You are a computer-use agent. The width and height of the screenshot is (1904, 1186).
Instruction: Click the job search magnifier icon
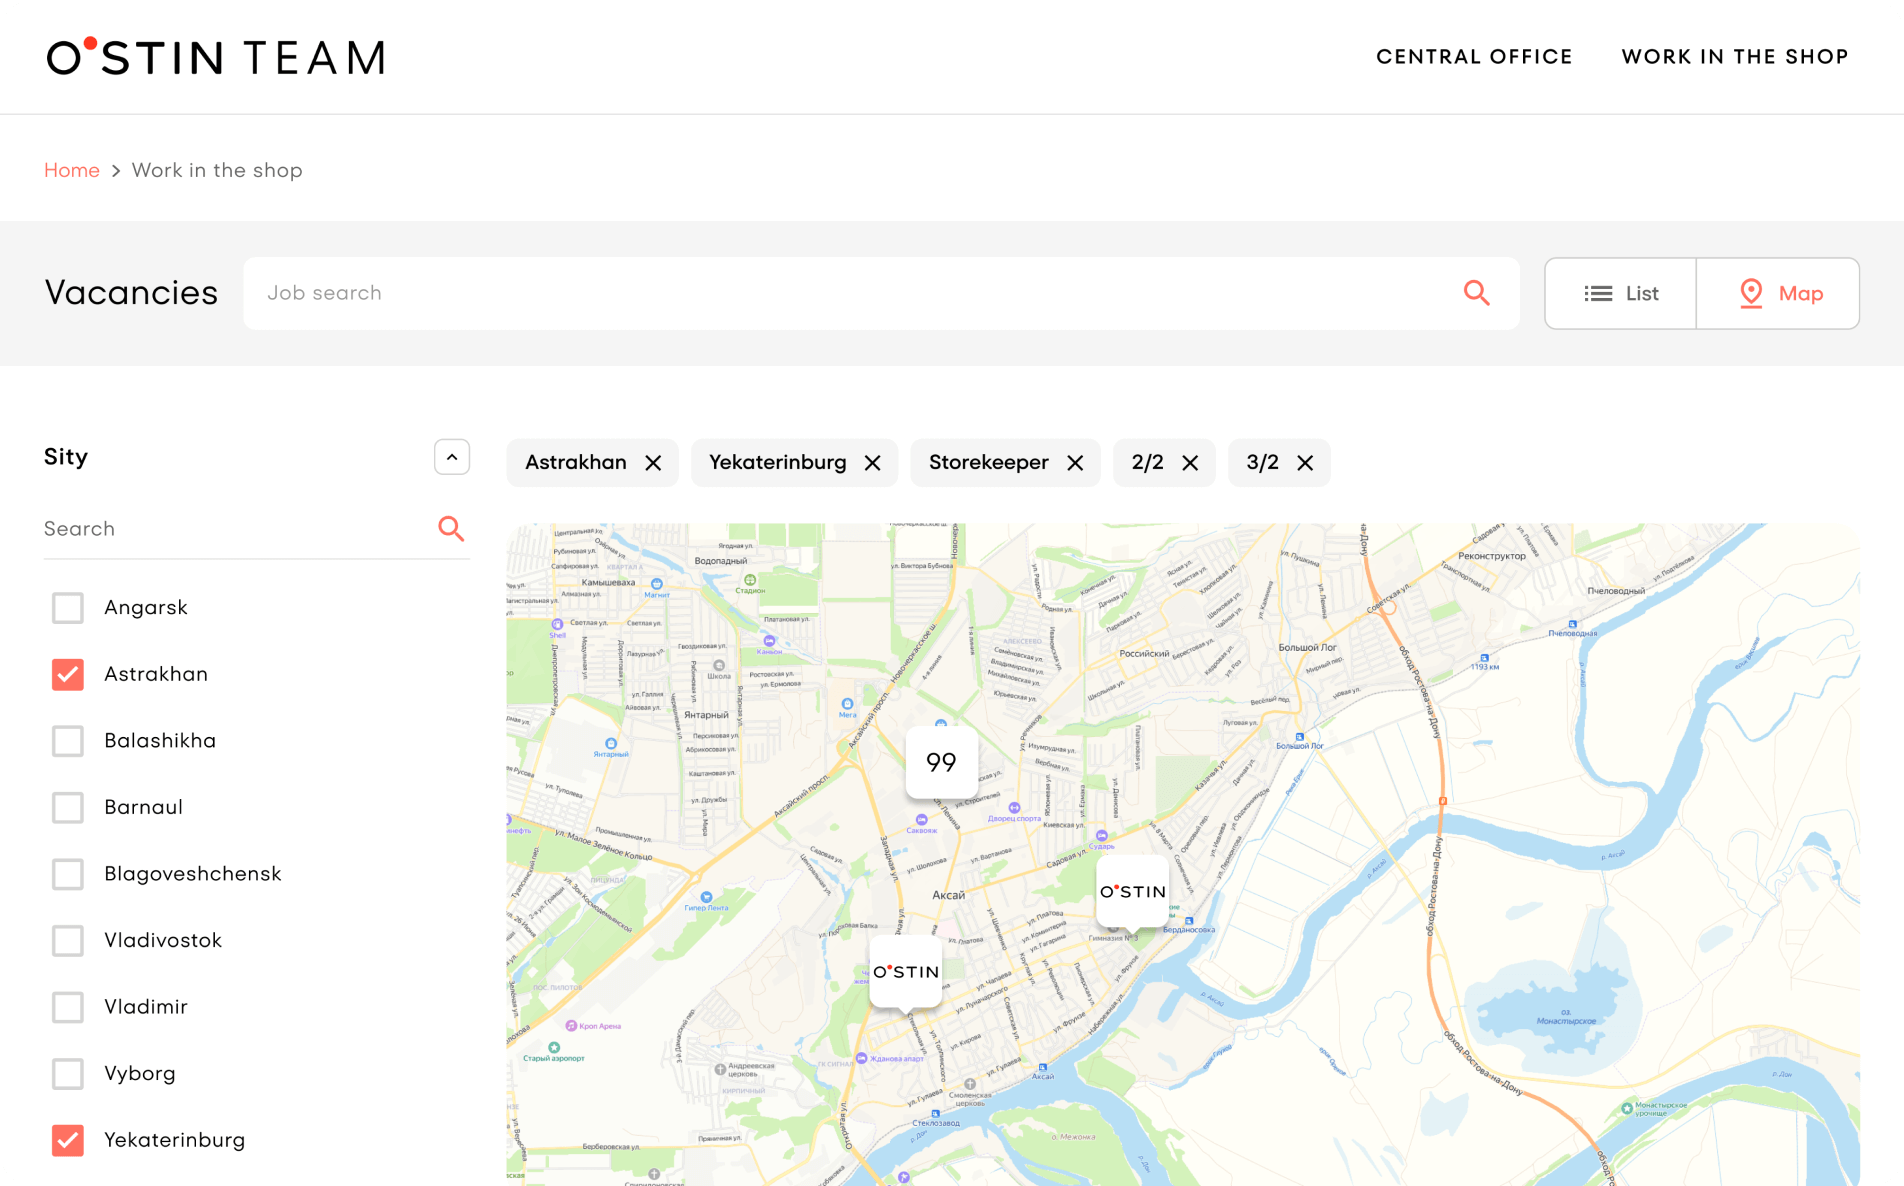coord(1476,293)
